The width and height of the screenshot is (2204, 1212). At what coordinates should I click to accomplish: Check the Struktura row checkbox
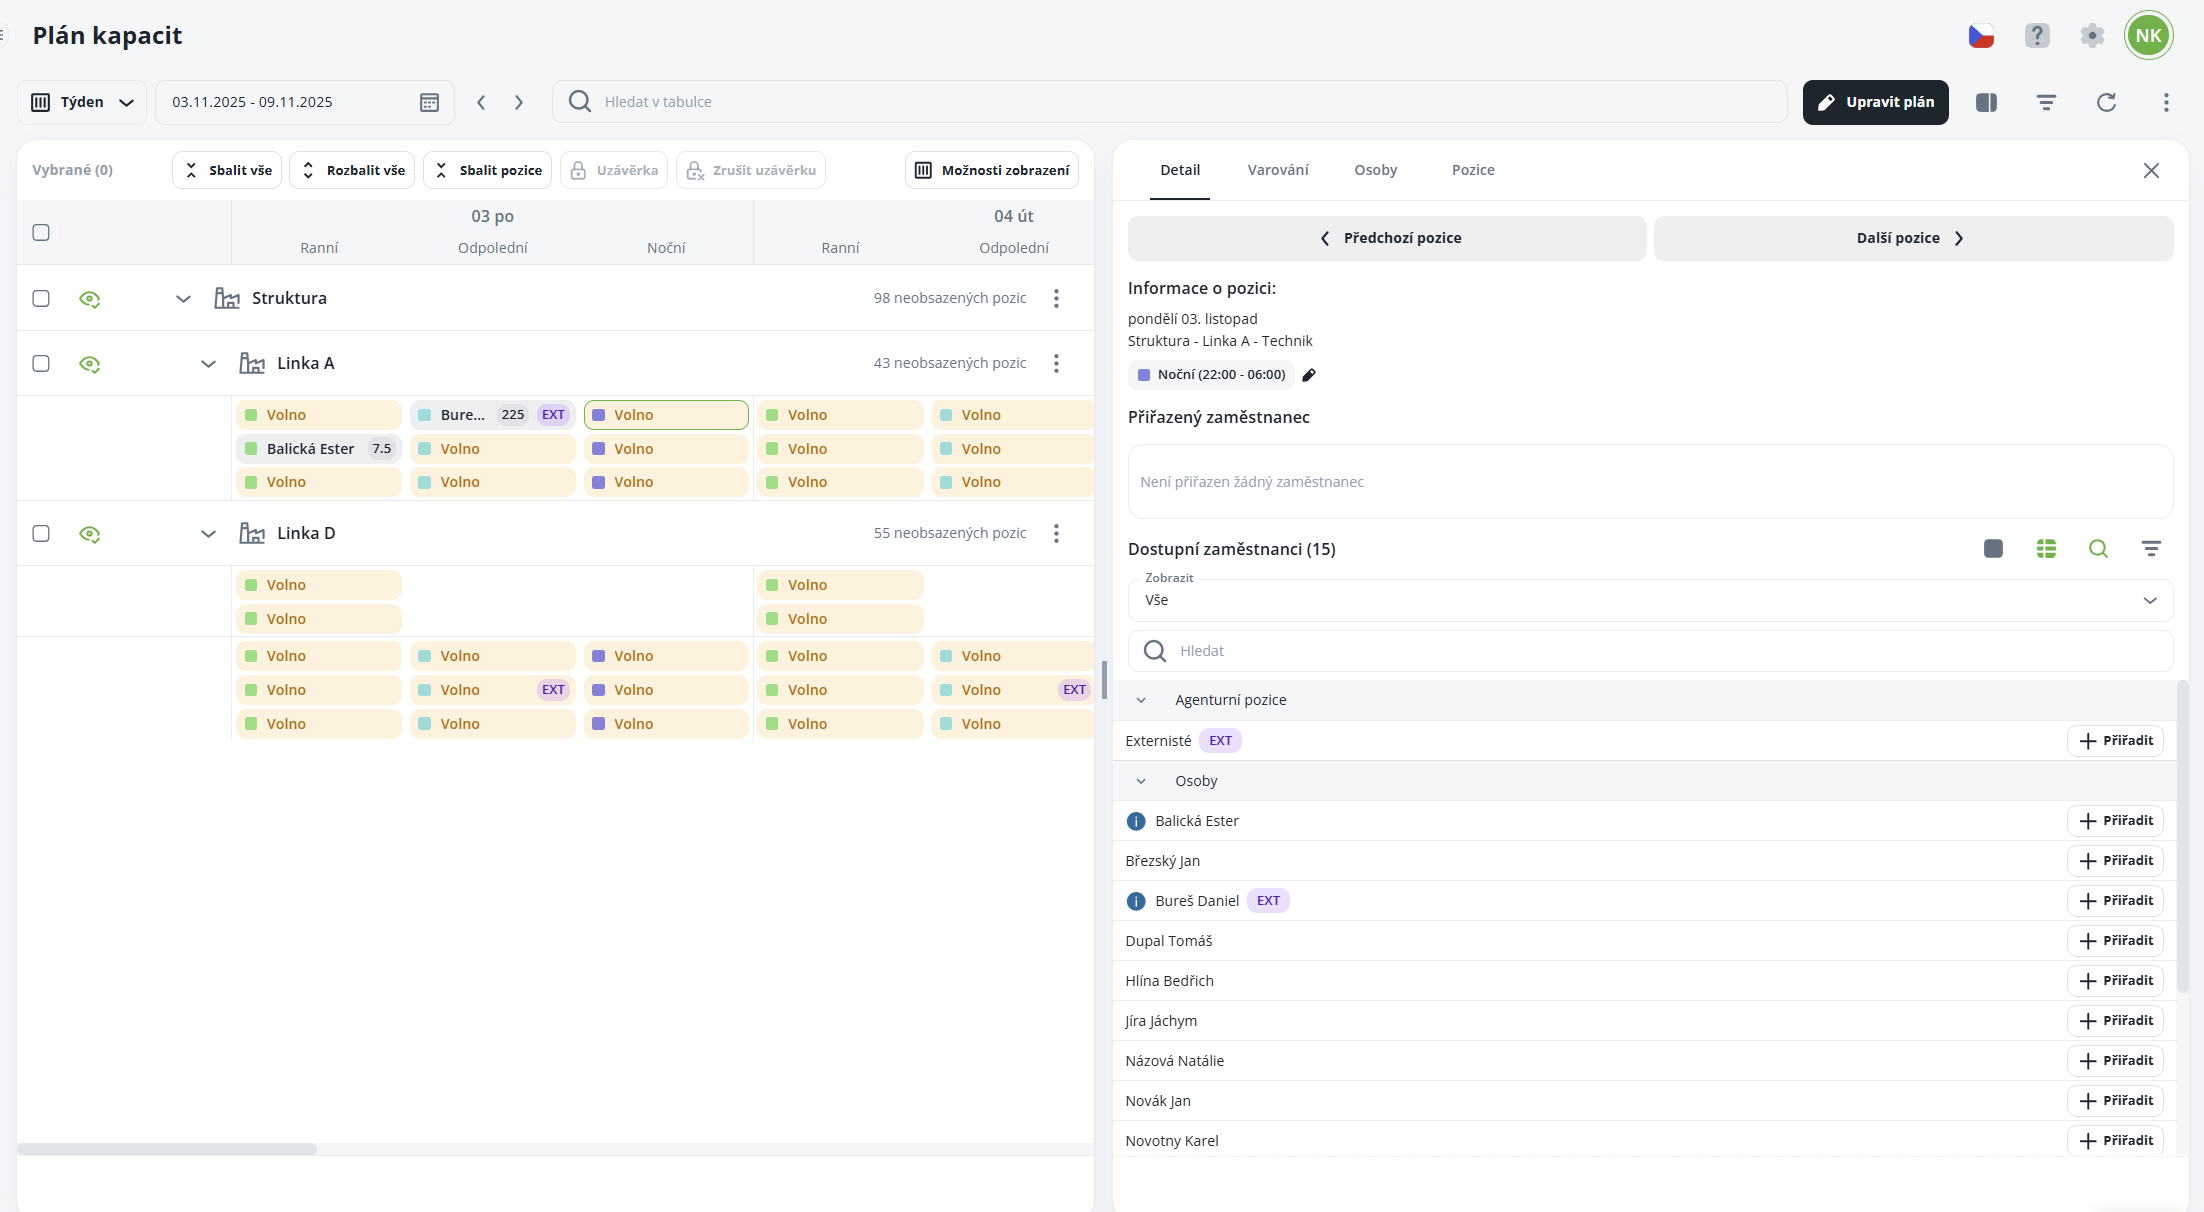coord(41,298)
